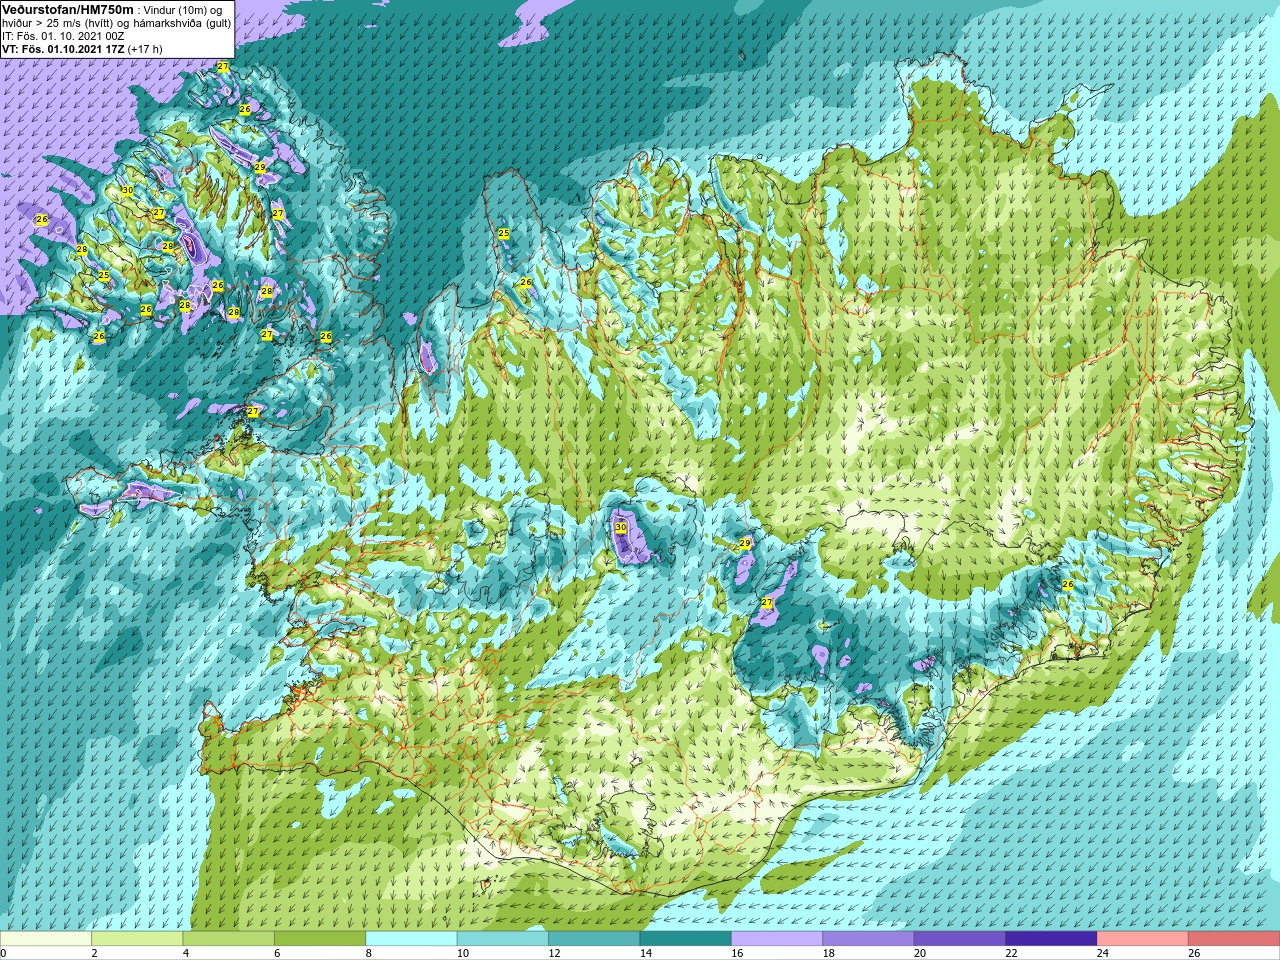The image size is (1280, 960).
Task: Click the legend scale number 12
Action: tap(553, 953)
